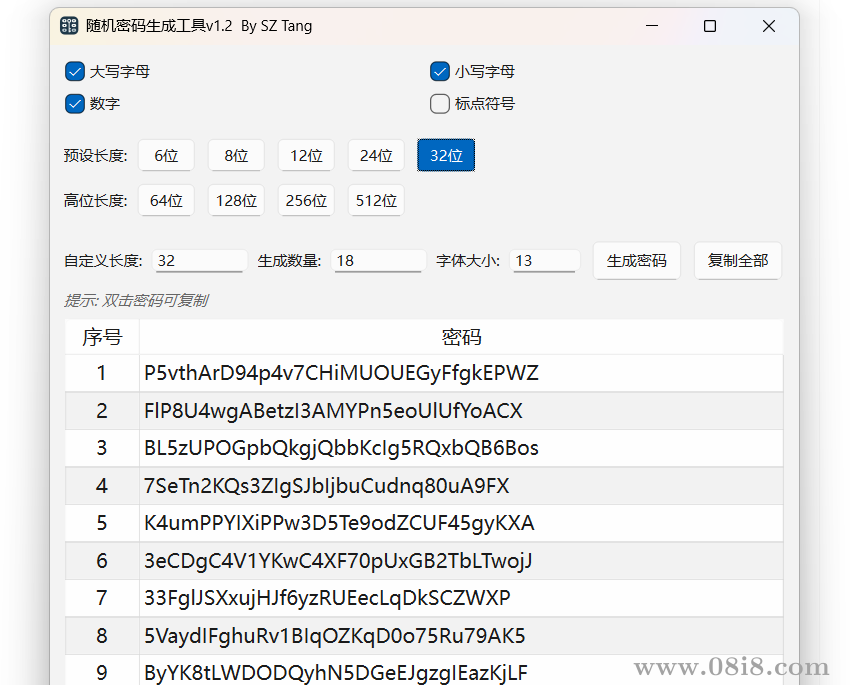Choose the 512位 high length option

[x=376, y=200]
